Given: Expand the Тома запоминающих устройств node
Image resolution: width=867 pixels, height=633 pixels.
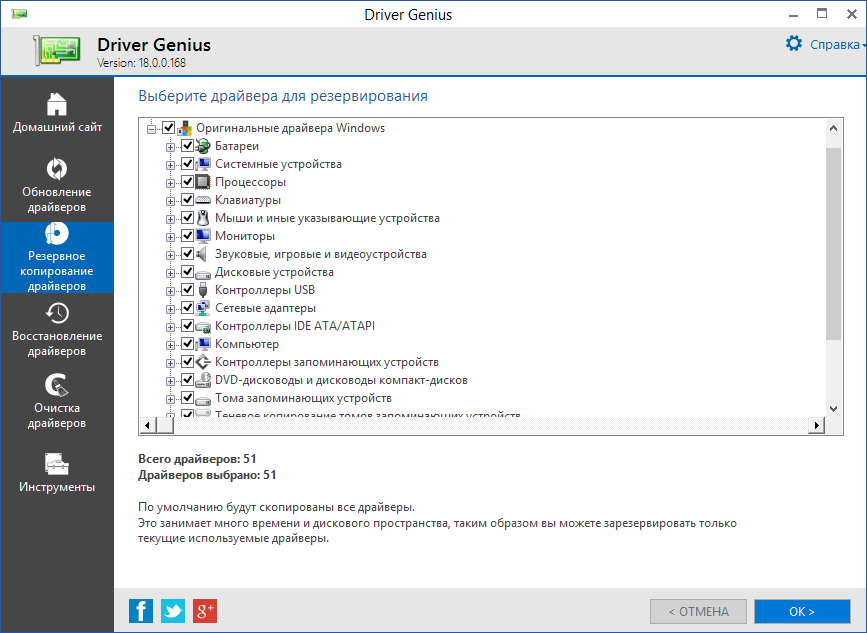Looking at the screenshot, I should pyautogui.click(x=170, y=399).
